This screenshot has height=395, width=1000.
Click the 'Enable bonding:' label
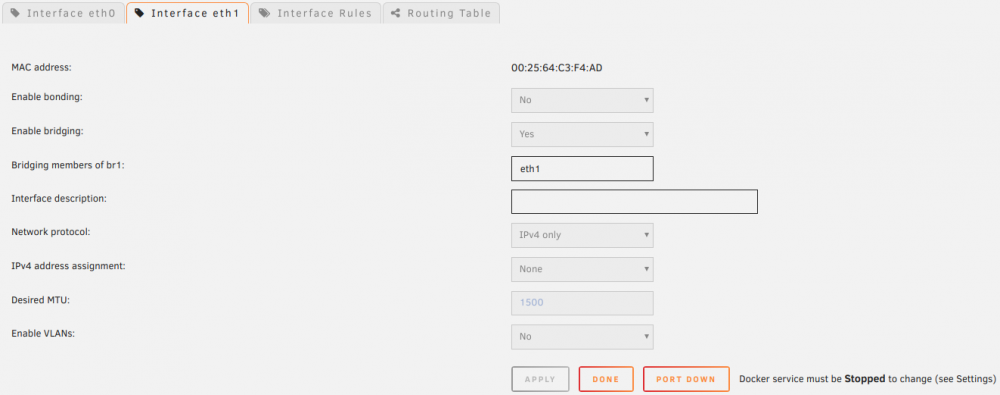pyautogui.click(x=48, y=97)
